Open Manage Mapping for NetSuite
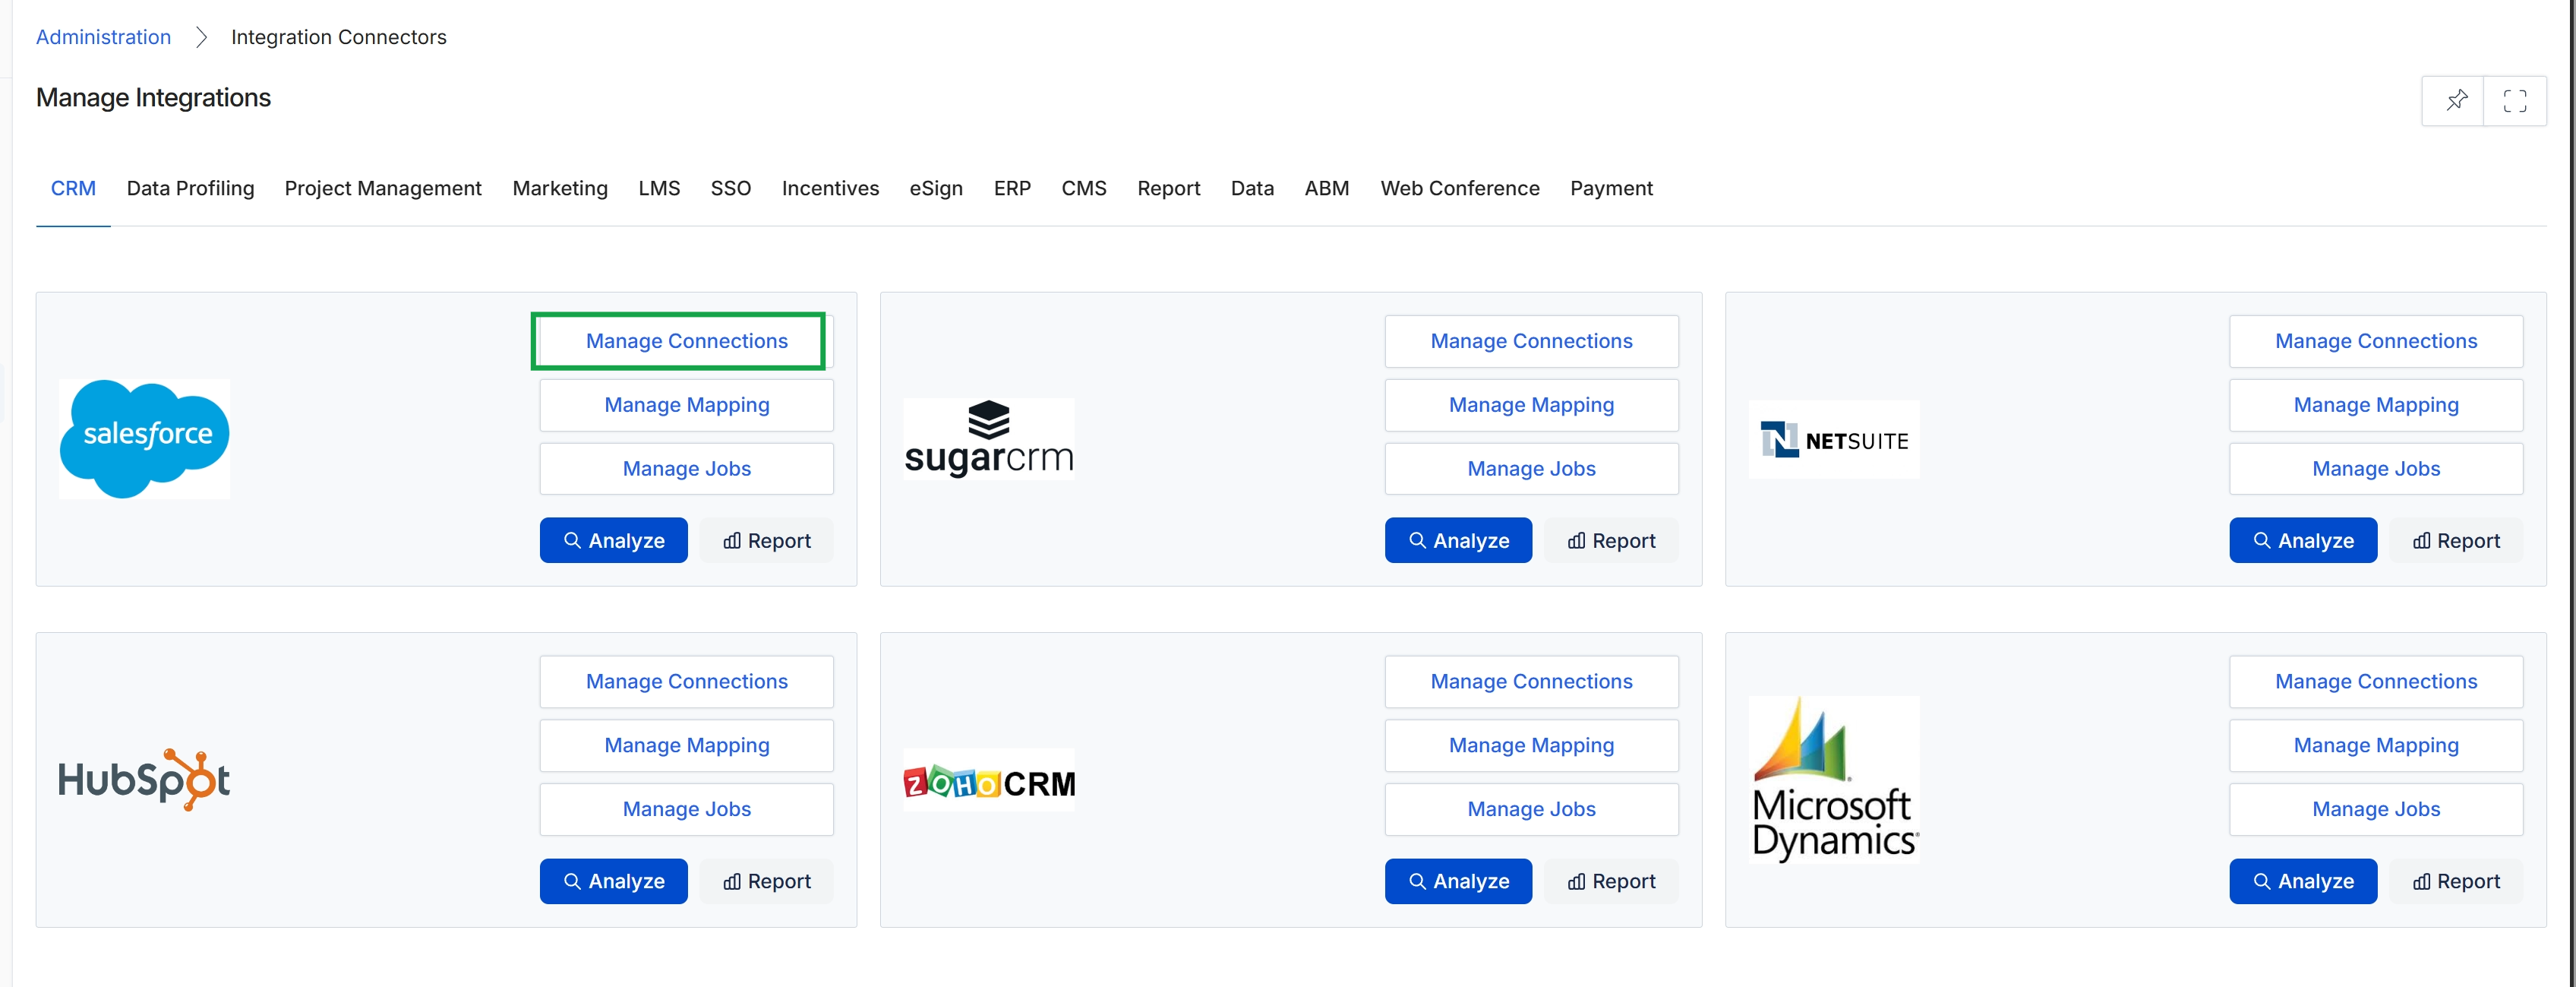 (x=2376, y=405)
